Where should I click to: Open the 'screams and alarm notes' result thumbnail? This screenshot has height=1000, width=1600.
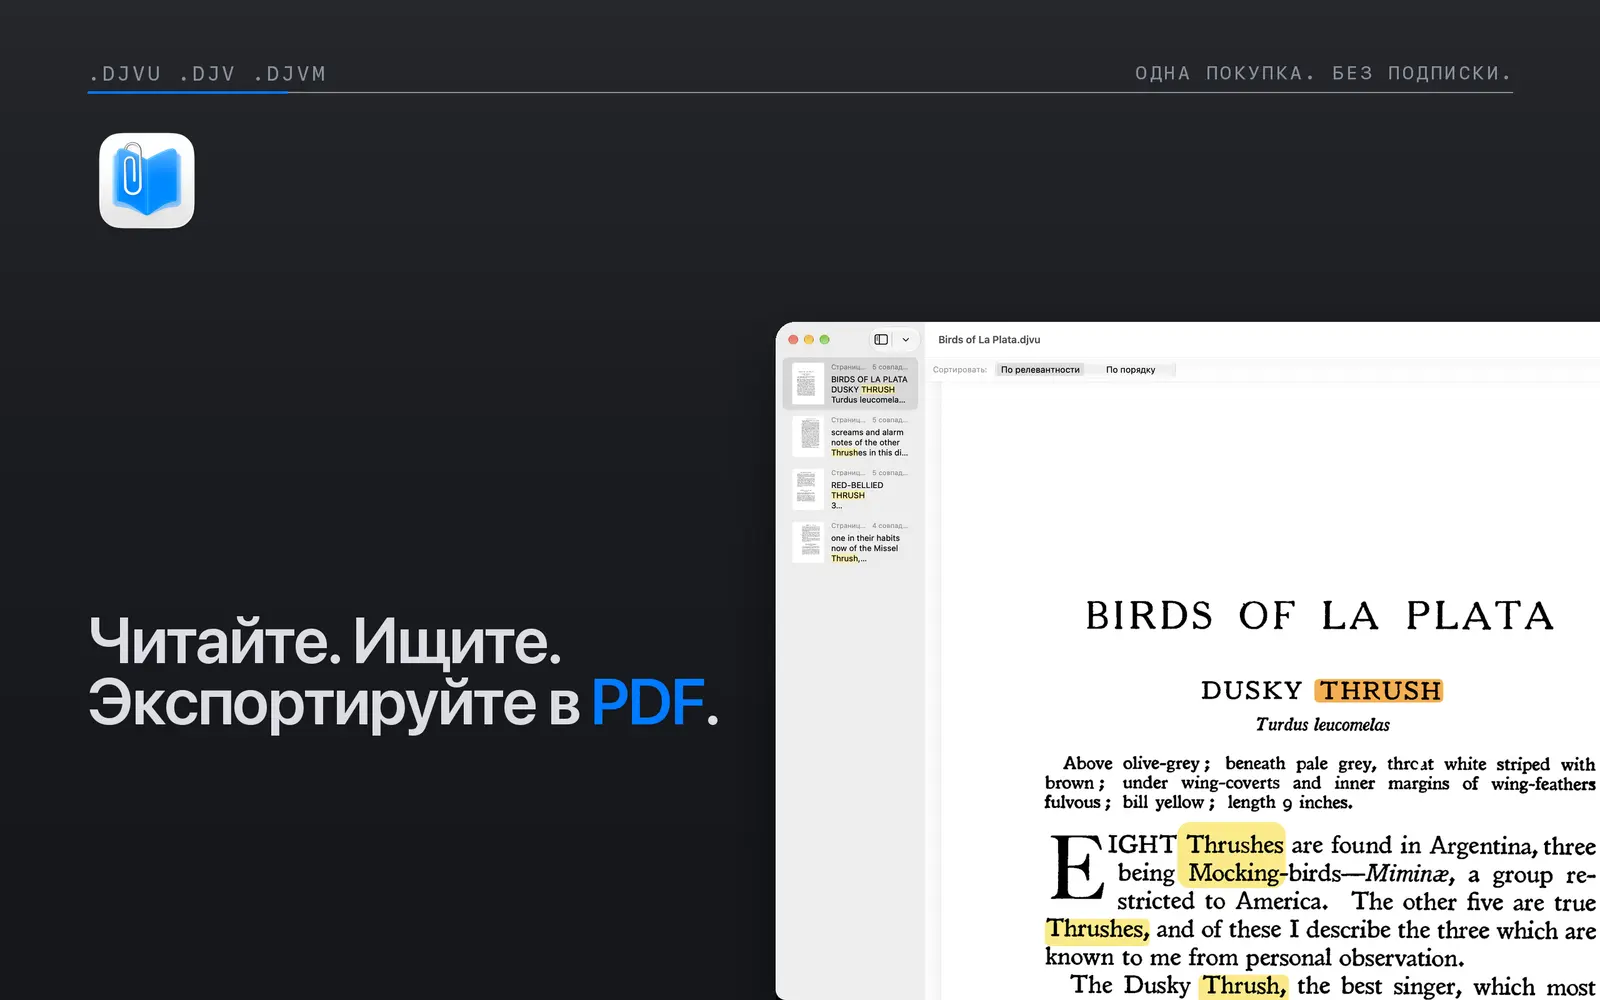(x=808, y=437)
